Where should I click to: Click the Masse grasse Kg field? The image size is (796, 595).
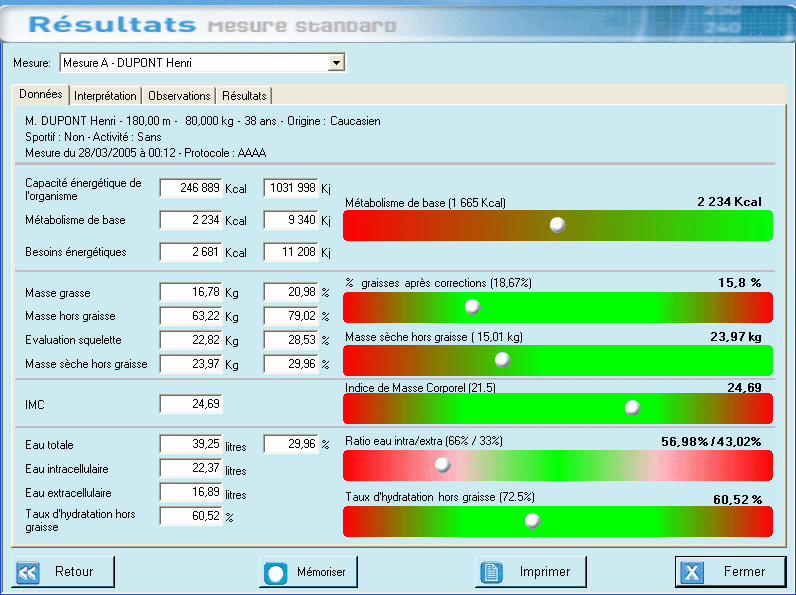click(191, 292)
